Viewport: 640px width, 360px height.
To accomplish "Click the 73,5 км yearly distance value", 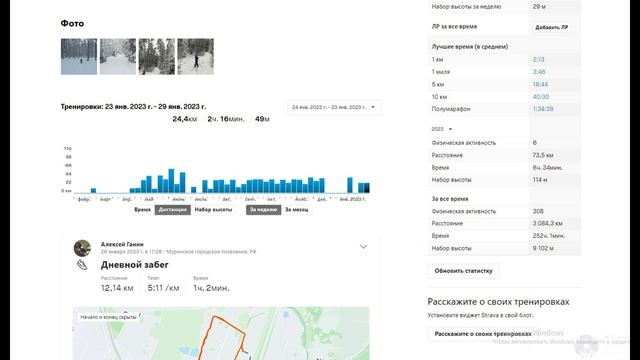I will point(543,156).
